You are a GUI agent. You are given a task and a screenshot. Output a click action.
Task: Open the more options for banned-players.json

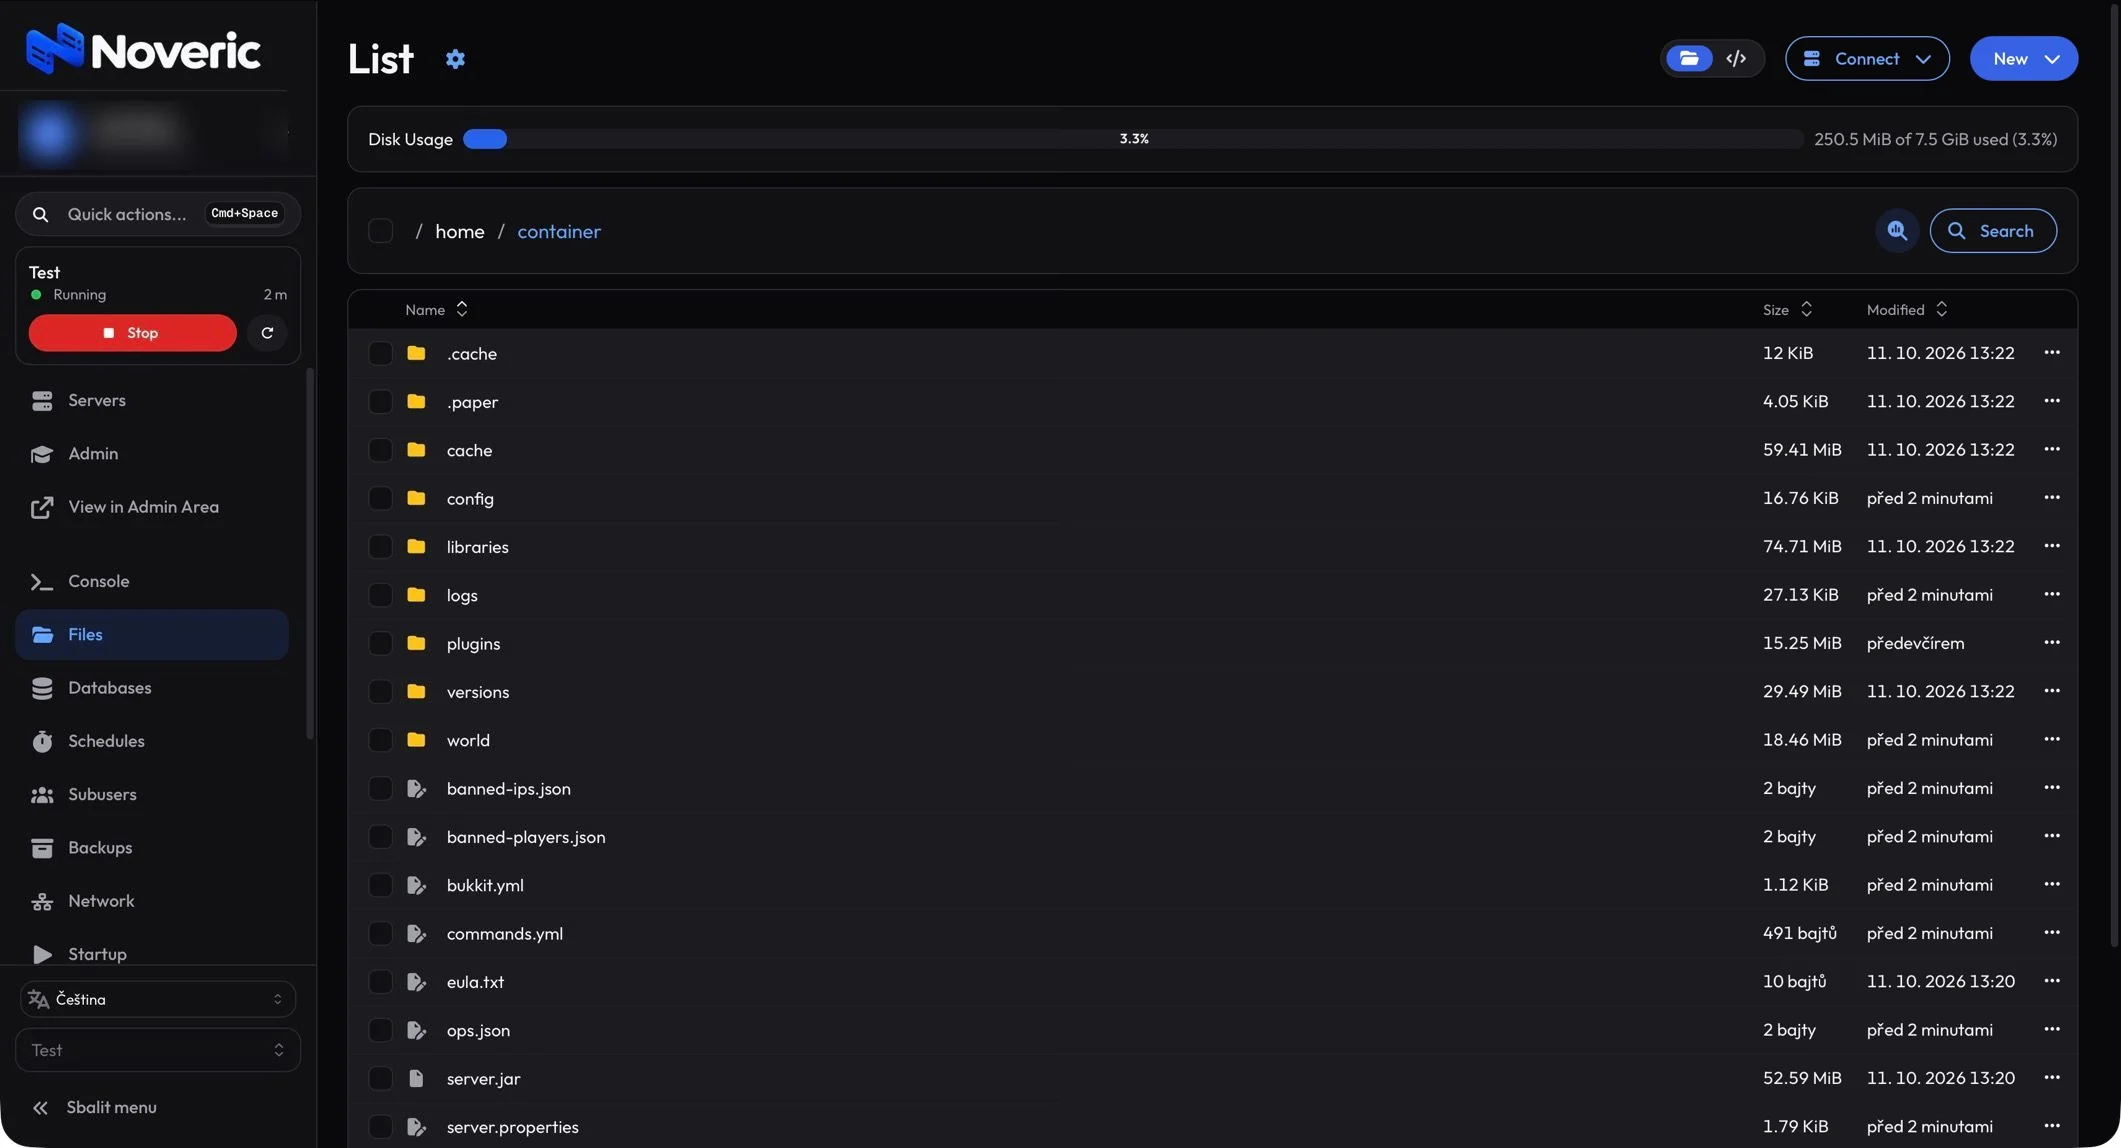(2052, 836)
